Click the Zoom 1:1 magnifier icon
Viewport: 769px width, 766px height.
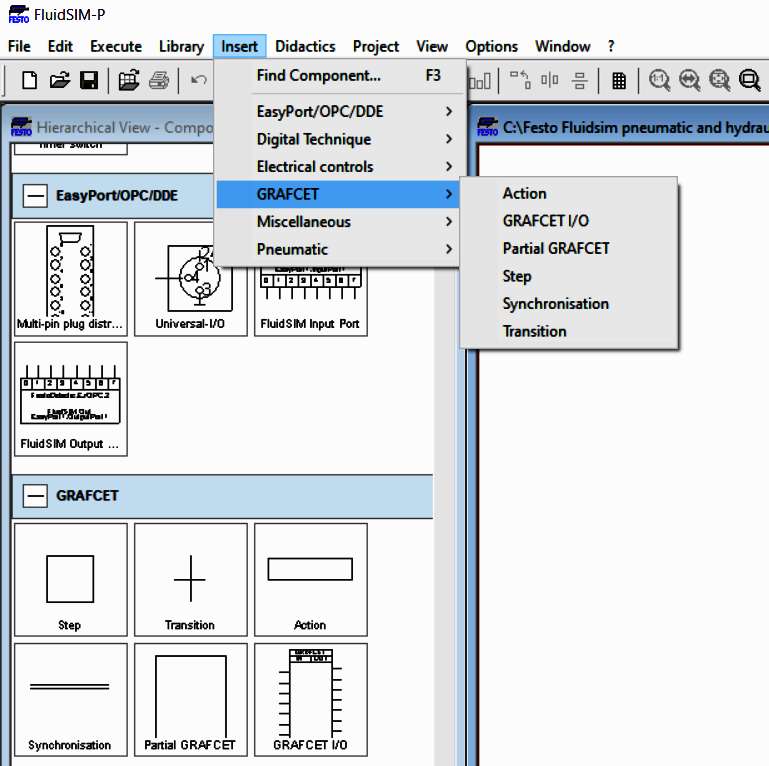pyautogui.click(x=659, y=80)
